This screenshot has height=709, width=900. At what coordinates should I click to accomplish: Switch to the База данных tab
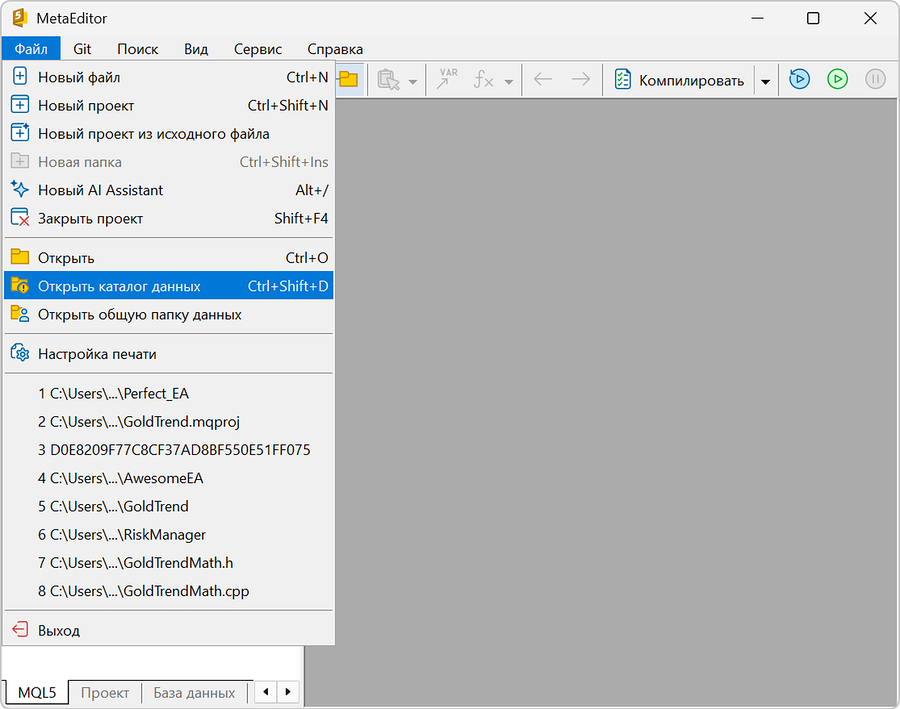194,692
